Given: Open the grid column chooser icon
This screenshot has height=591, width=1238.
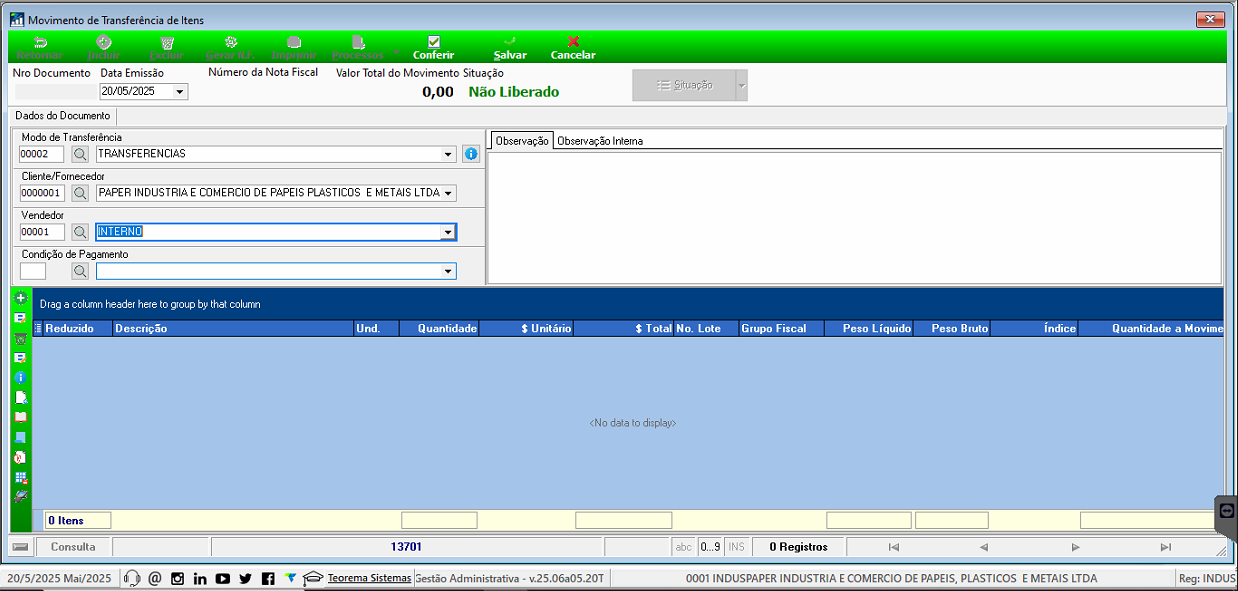Looking at the screenshot, I should click(x=38, y=328).
